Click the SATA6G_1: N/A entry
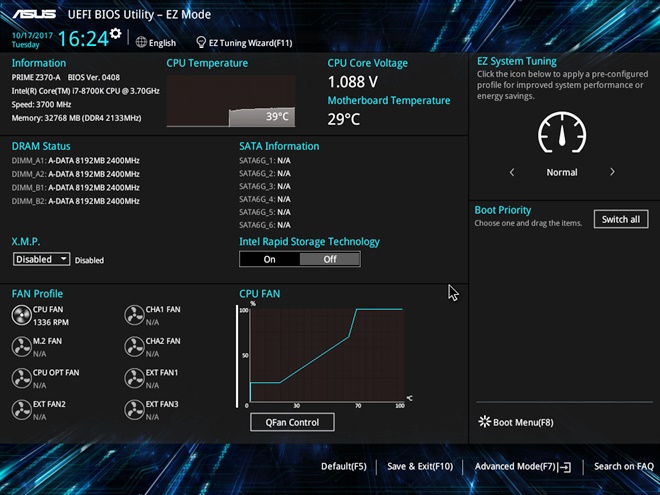 [265, 160]
